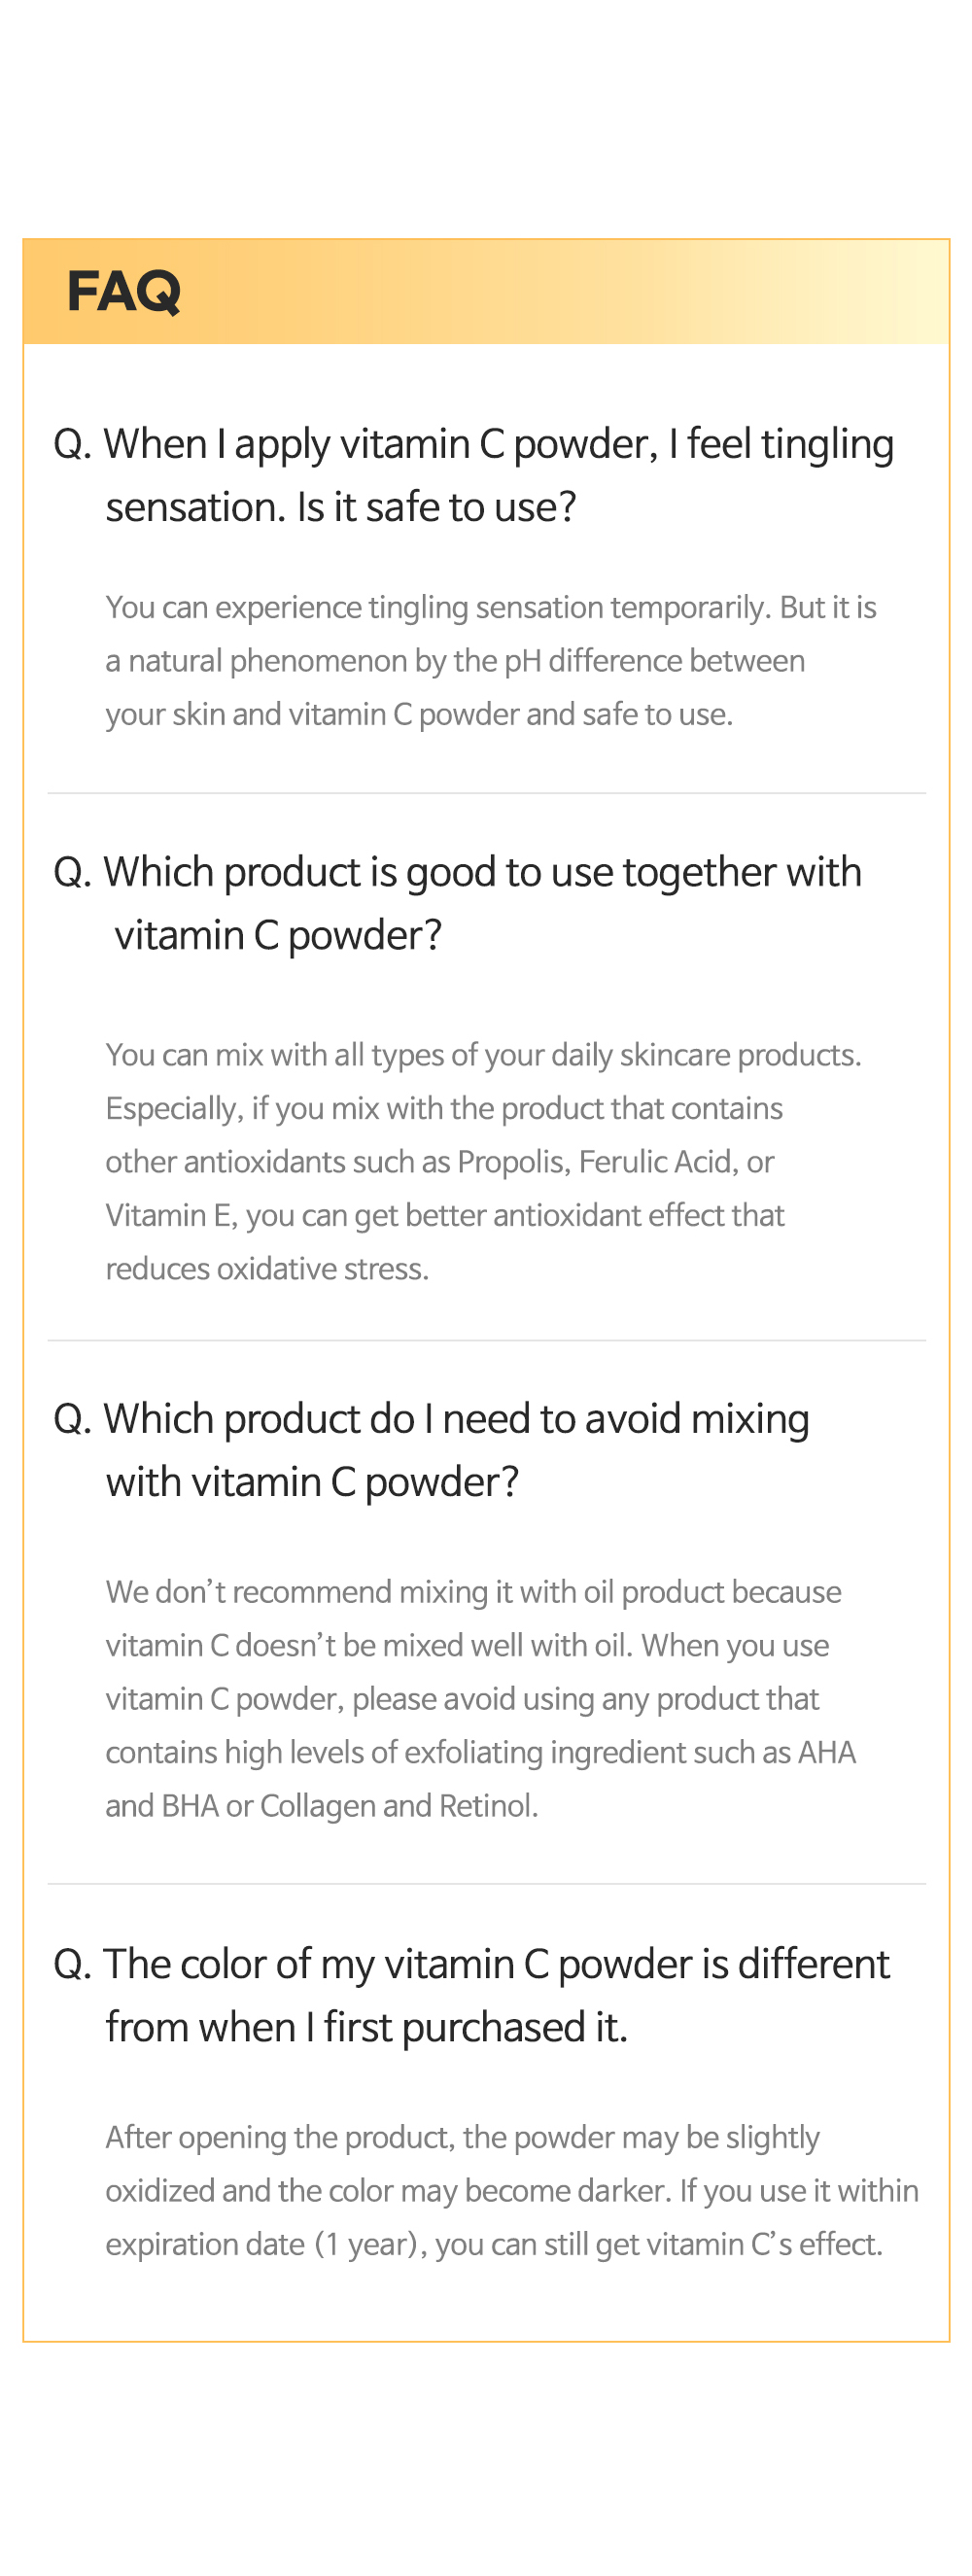Click the 'Is it safe to use?' line
Image resolution: width=972 pixels, height=2576 pixels.
341,507
